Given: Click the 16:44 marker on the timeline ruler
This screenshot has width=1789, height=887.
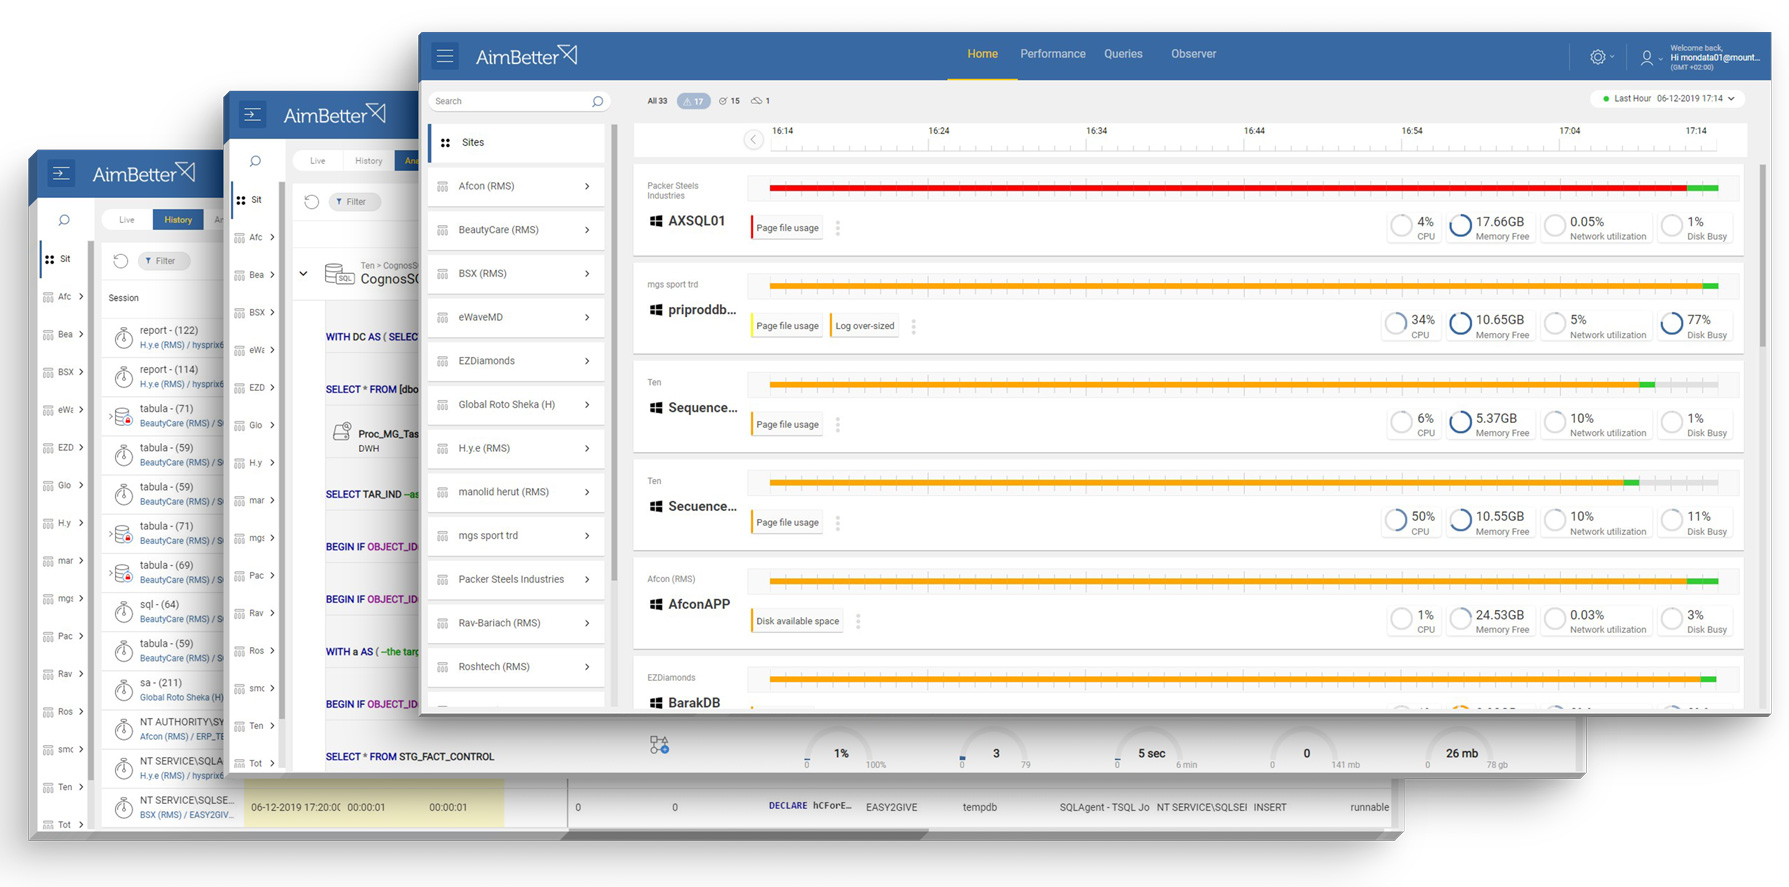Looking at the screenshot, I should coord(1254,131).
